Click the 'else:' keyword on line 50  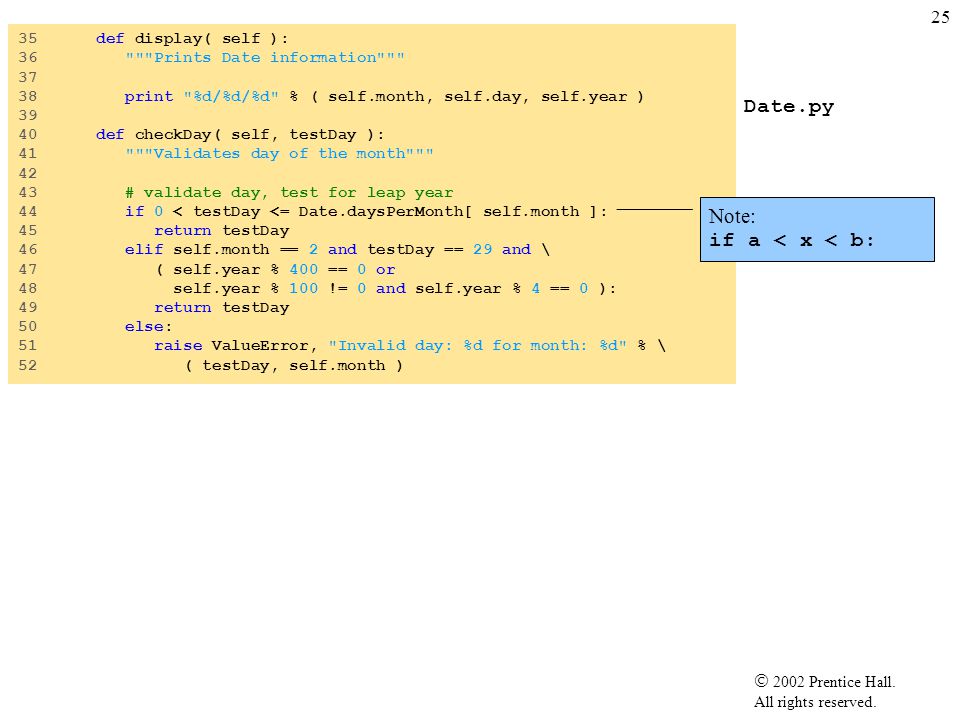click(149, 327)
